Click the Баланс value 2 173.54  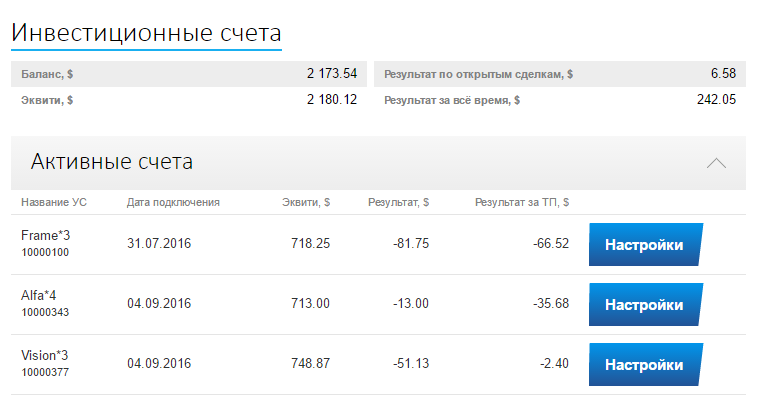click(331, 74)
